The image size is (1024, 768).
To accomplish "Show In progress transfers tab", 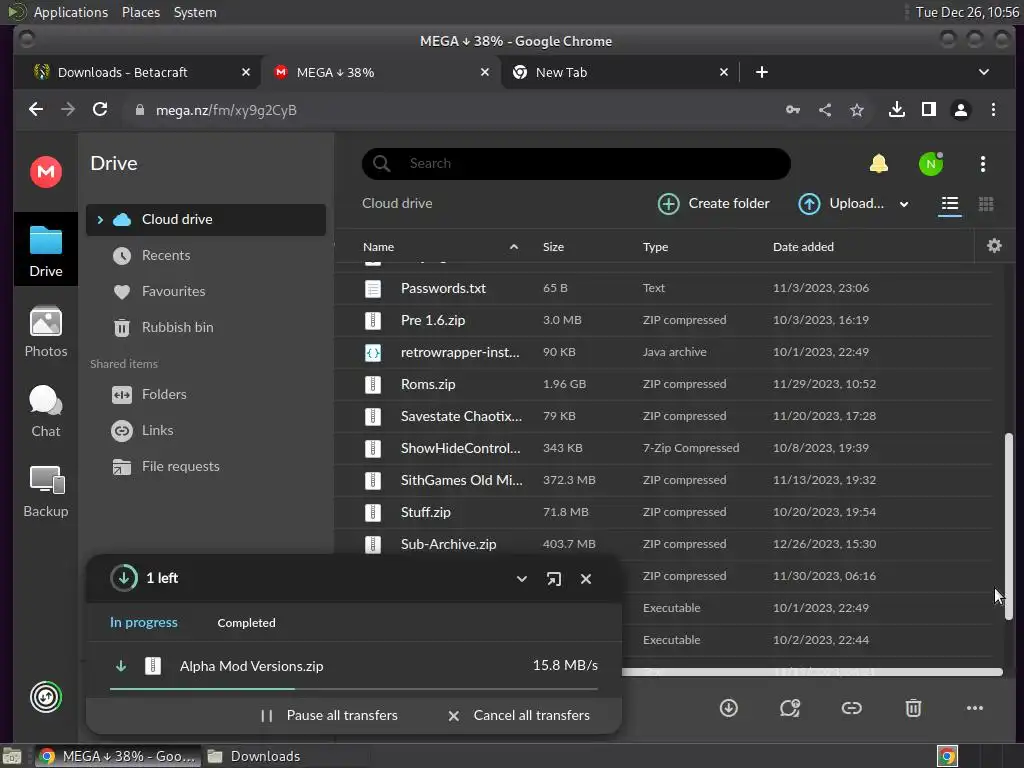I will [144, 622].
